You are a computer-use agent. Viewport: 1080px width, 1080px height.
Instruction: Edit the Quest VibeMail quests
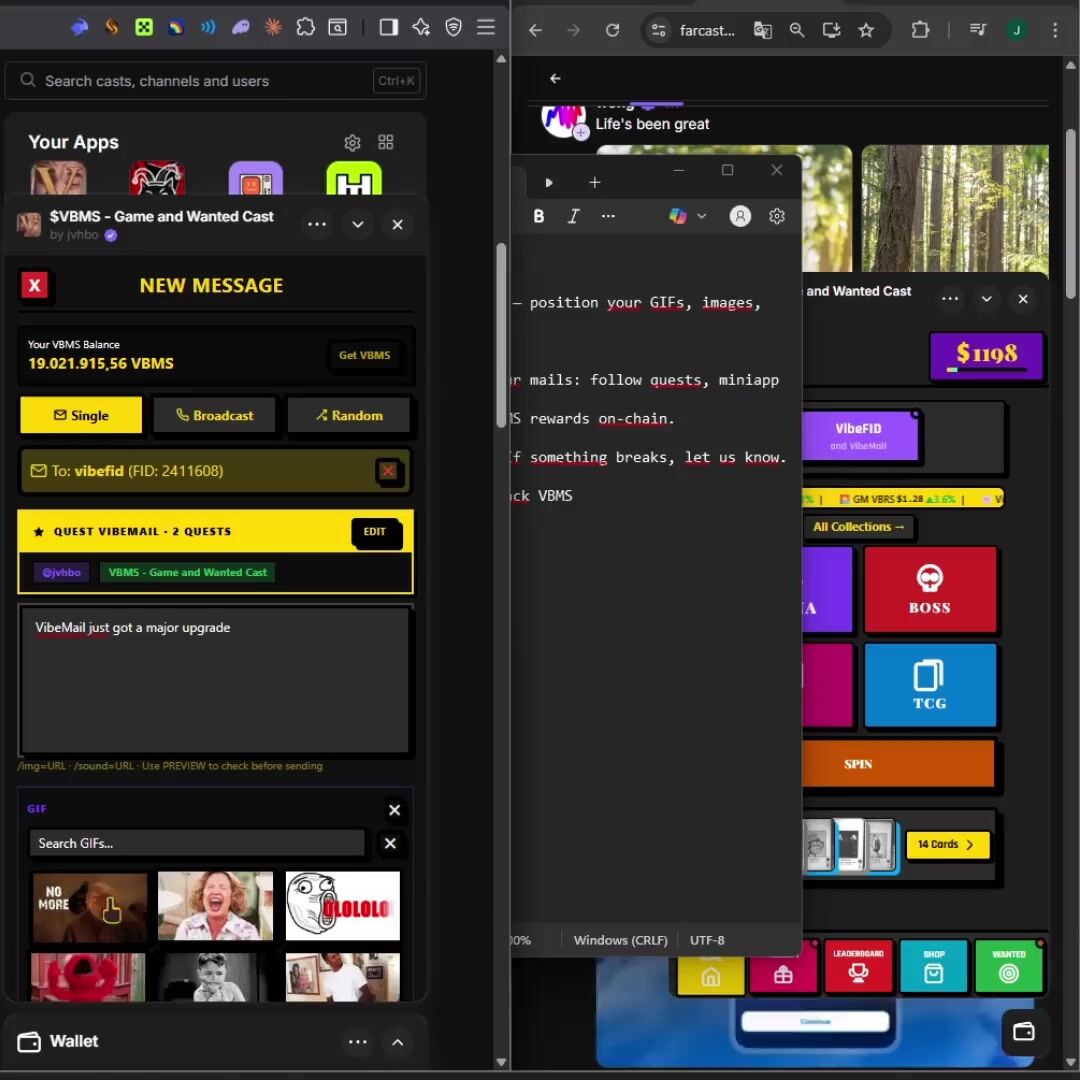coord(375,532)
